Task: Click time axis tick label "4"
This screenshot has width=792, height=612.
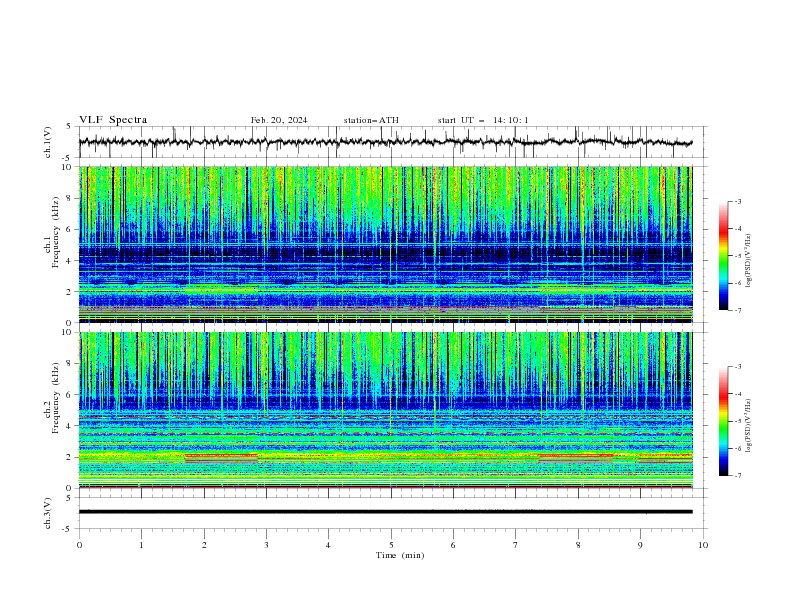Action: point(328,545)
